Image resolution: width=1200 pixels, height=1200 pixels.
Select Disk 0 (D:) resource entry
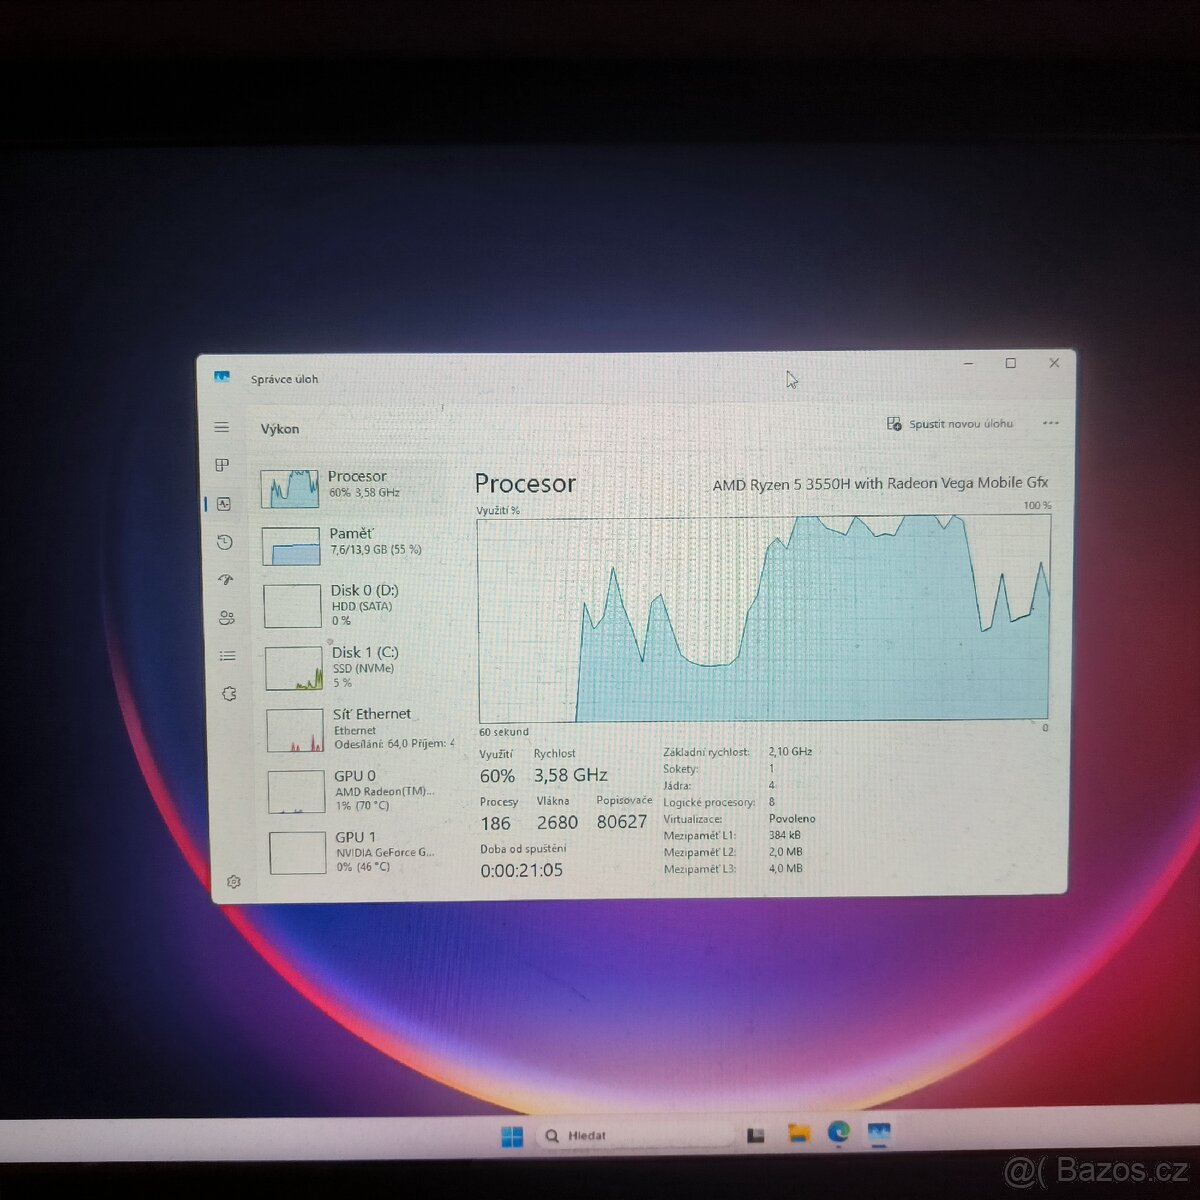click(x=357, y=605)
